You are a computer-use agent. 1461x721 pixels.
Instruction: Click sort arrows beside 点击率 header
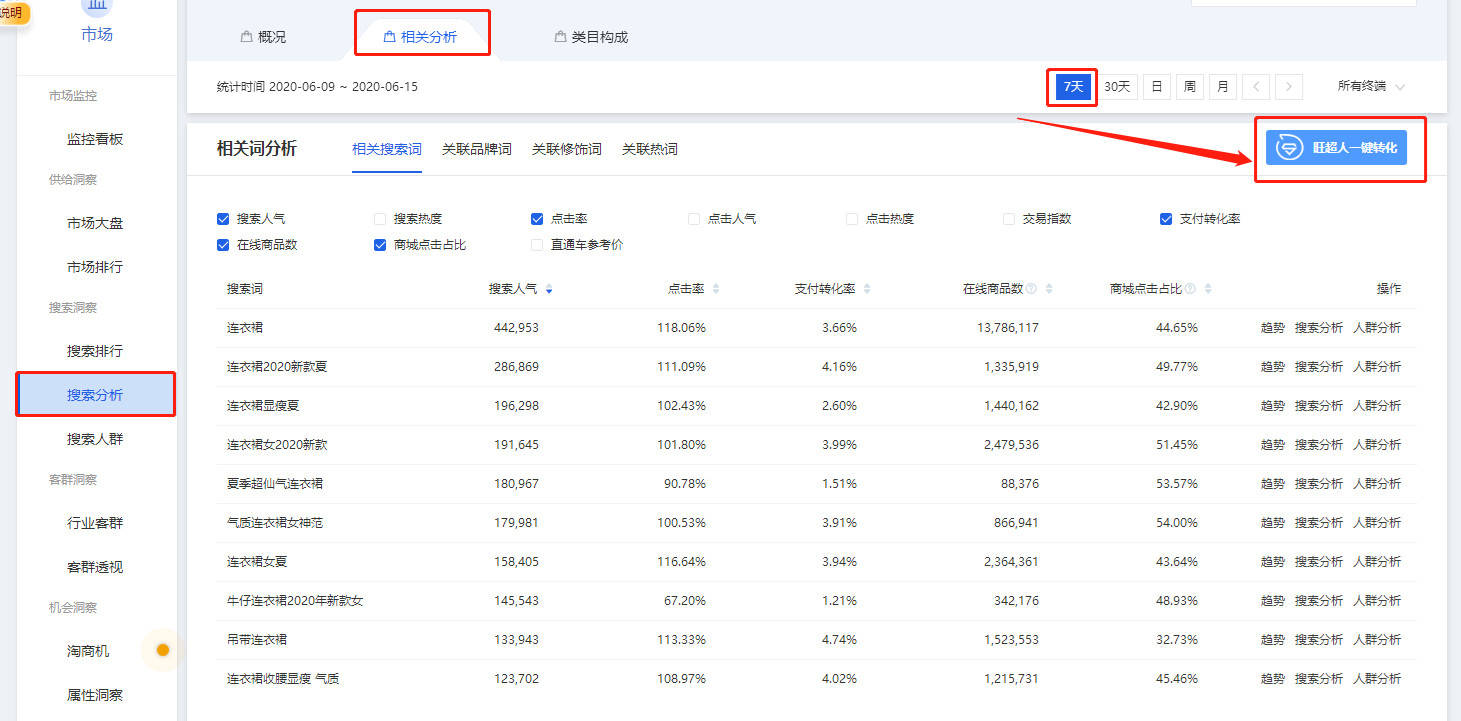715,289
